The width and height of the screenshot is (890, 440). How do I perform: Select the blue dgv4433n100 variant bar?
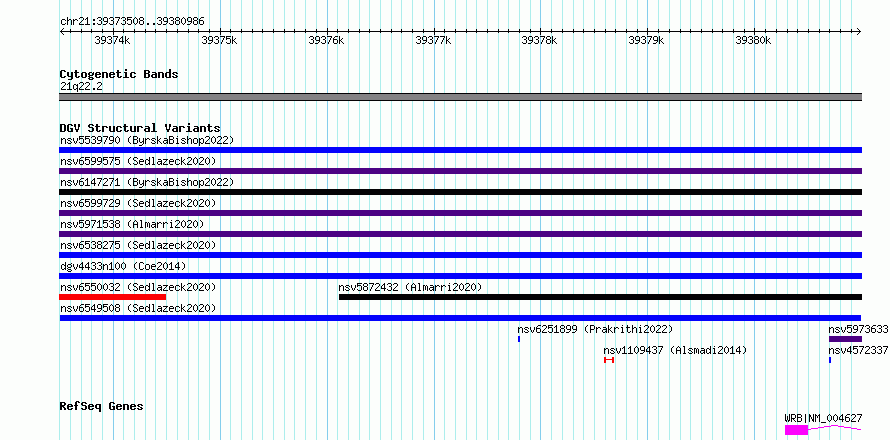tap(460, 276)
